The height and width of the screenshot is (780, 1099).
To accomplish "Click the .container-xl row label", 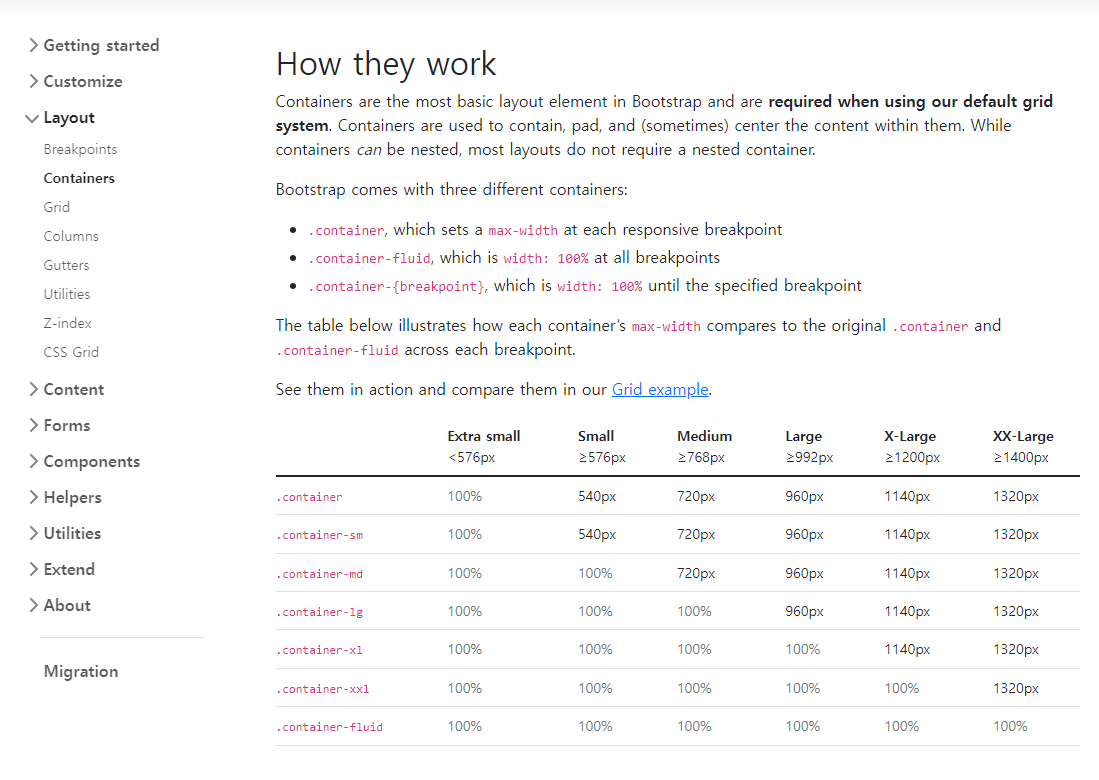I will (320, 650).
